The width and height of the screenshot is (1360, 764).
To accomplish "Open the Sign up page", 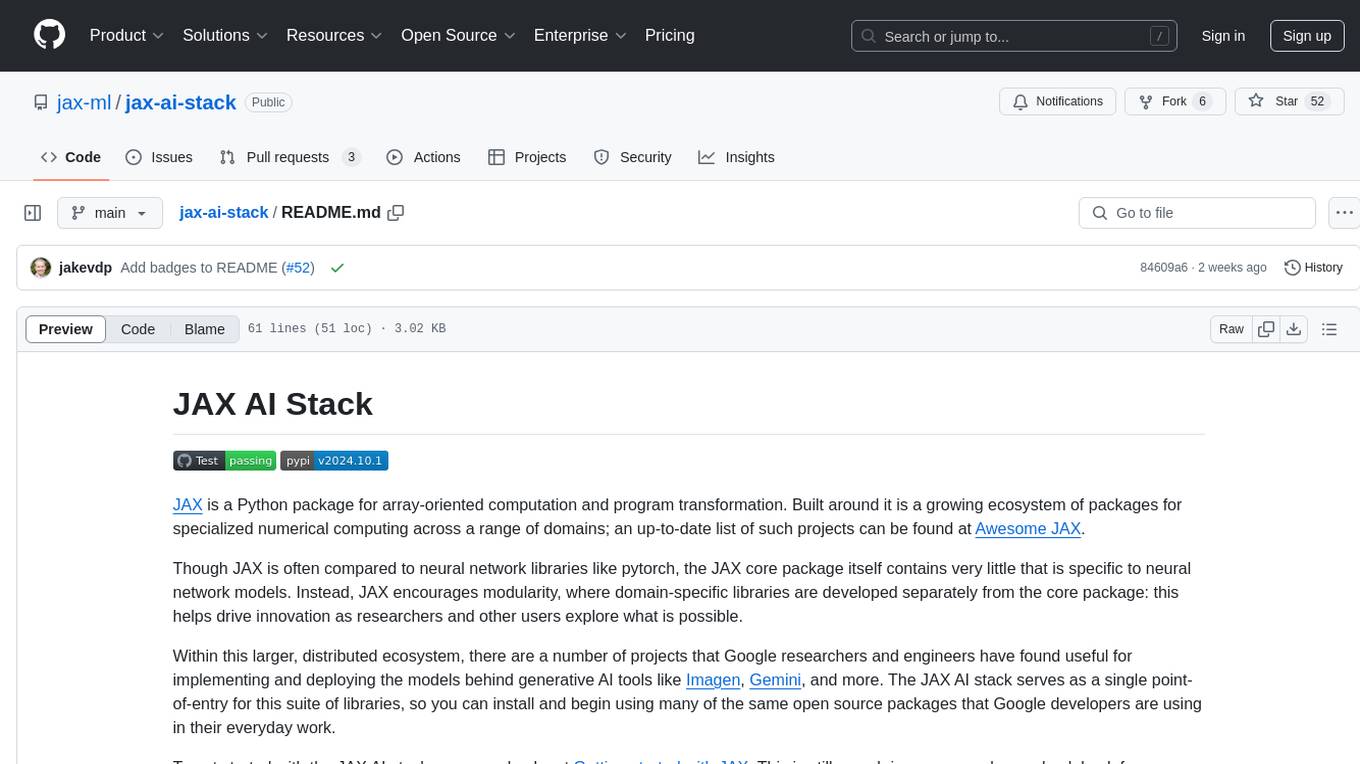I will pyautogui.click(x=1307, y=36).
